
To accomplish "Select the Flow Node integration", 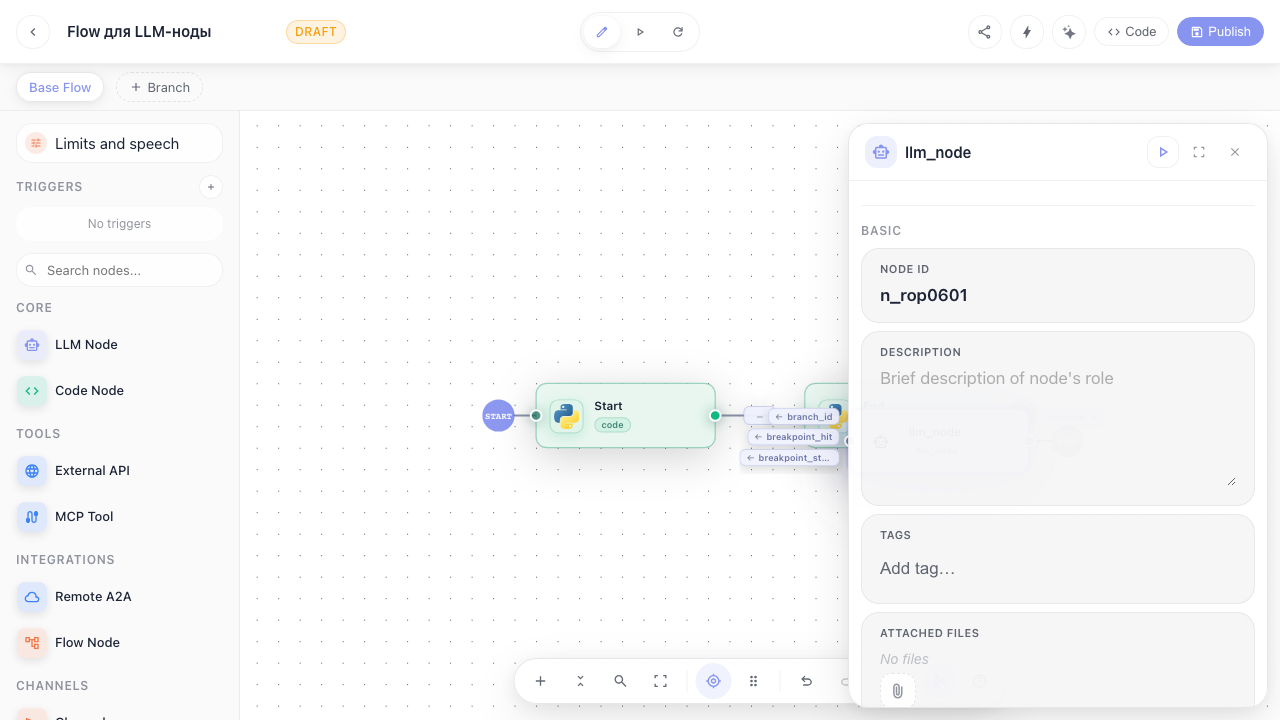I will coord(119,642).
